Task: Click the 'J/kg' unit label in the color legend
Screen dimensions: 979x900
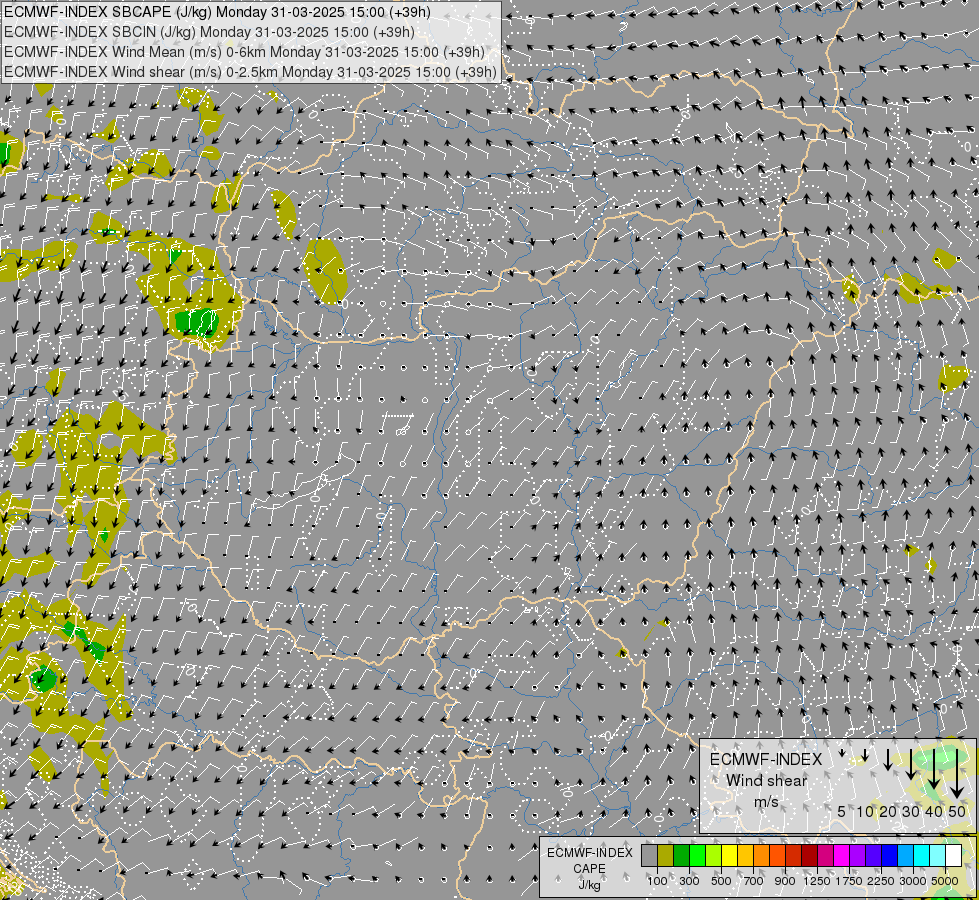Action: tap(589, 886)
